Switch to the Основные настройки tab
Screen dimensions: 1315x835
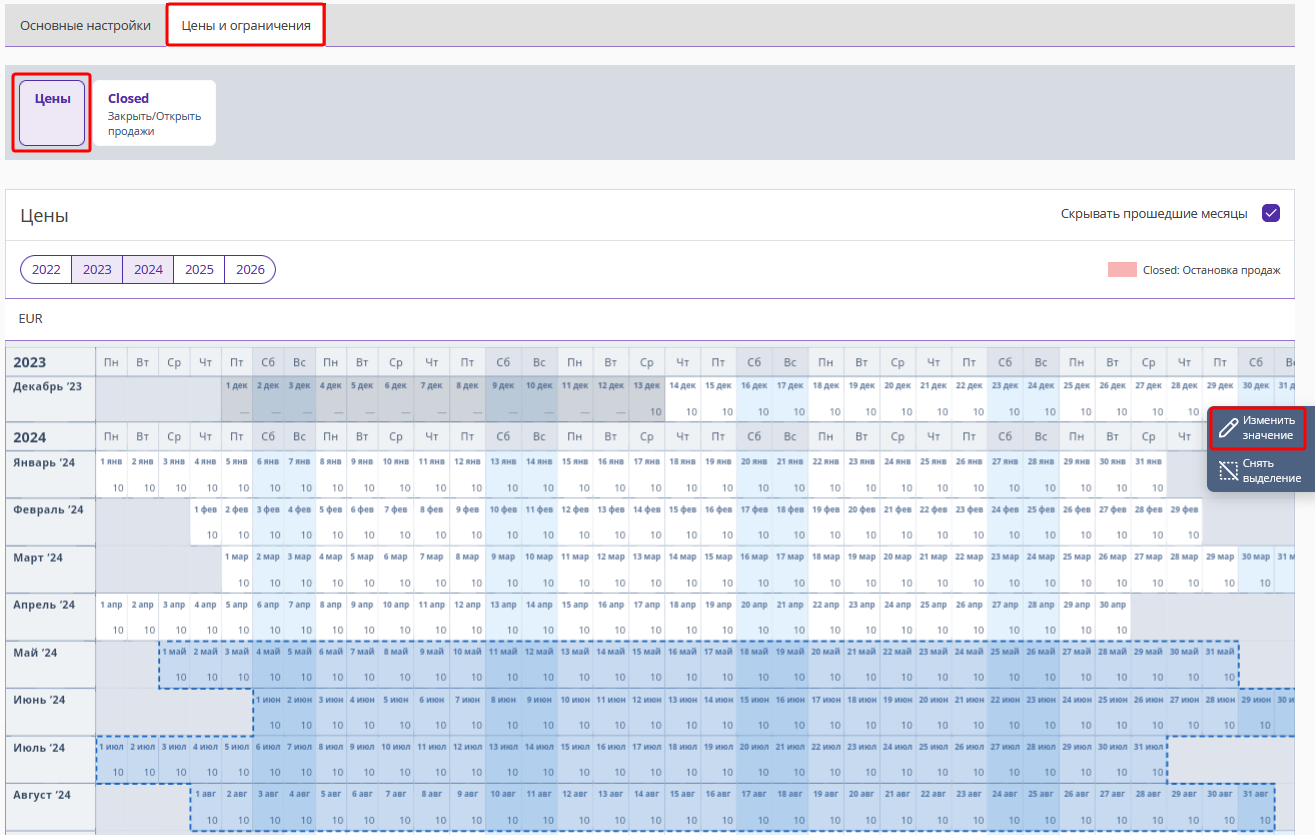(86, 25)
